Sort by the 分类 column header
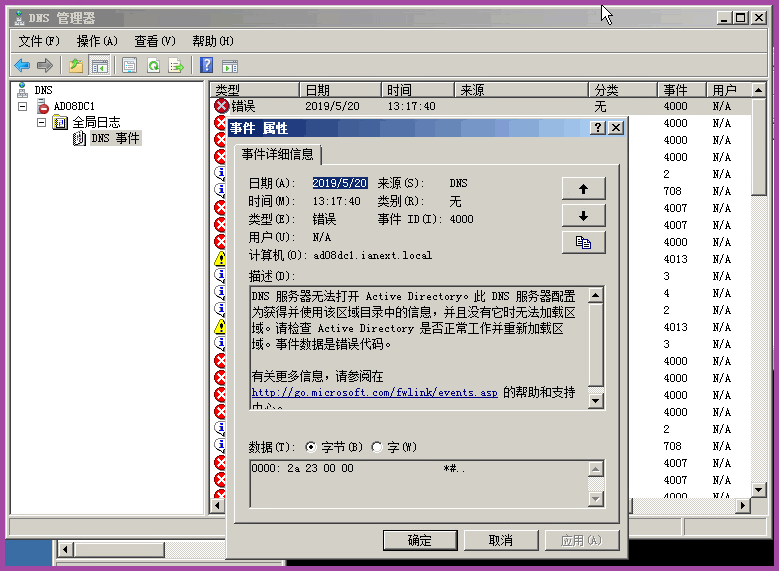Image resolution: width=779 pixels, height=571 pixels. pyautogui.click(x=623, y=90)
